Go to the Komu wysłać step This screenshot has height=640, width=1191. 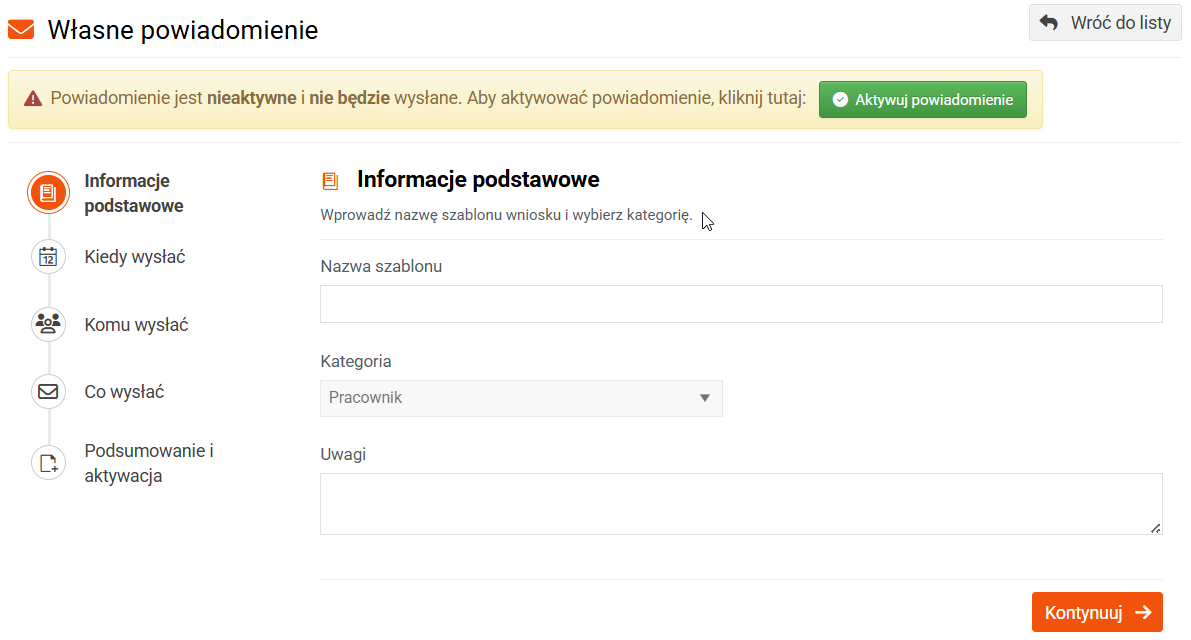tap(136, 325)
